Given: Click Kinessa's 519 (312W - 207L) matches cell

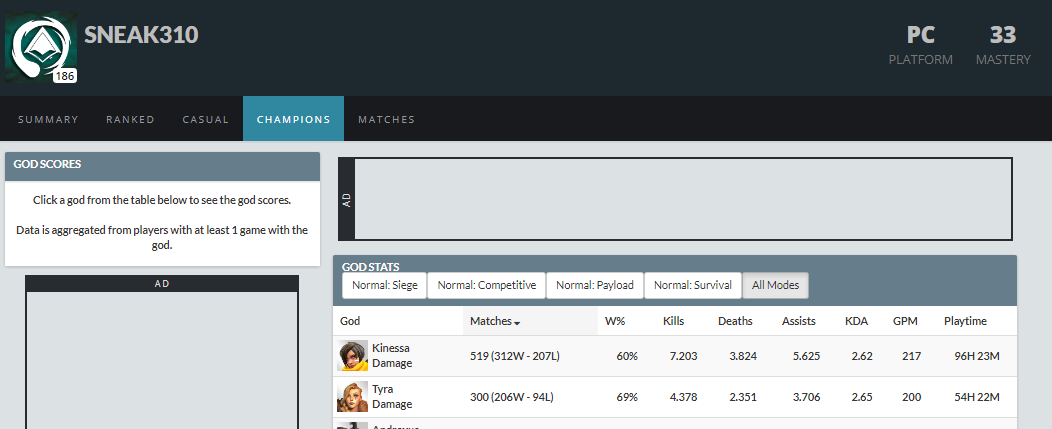Looking at the screenshot, I should (515, 356).
